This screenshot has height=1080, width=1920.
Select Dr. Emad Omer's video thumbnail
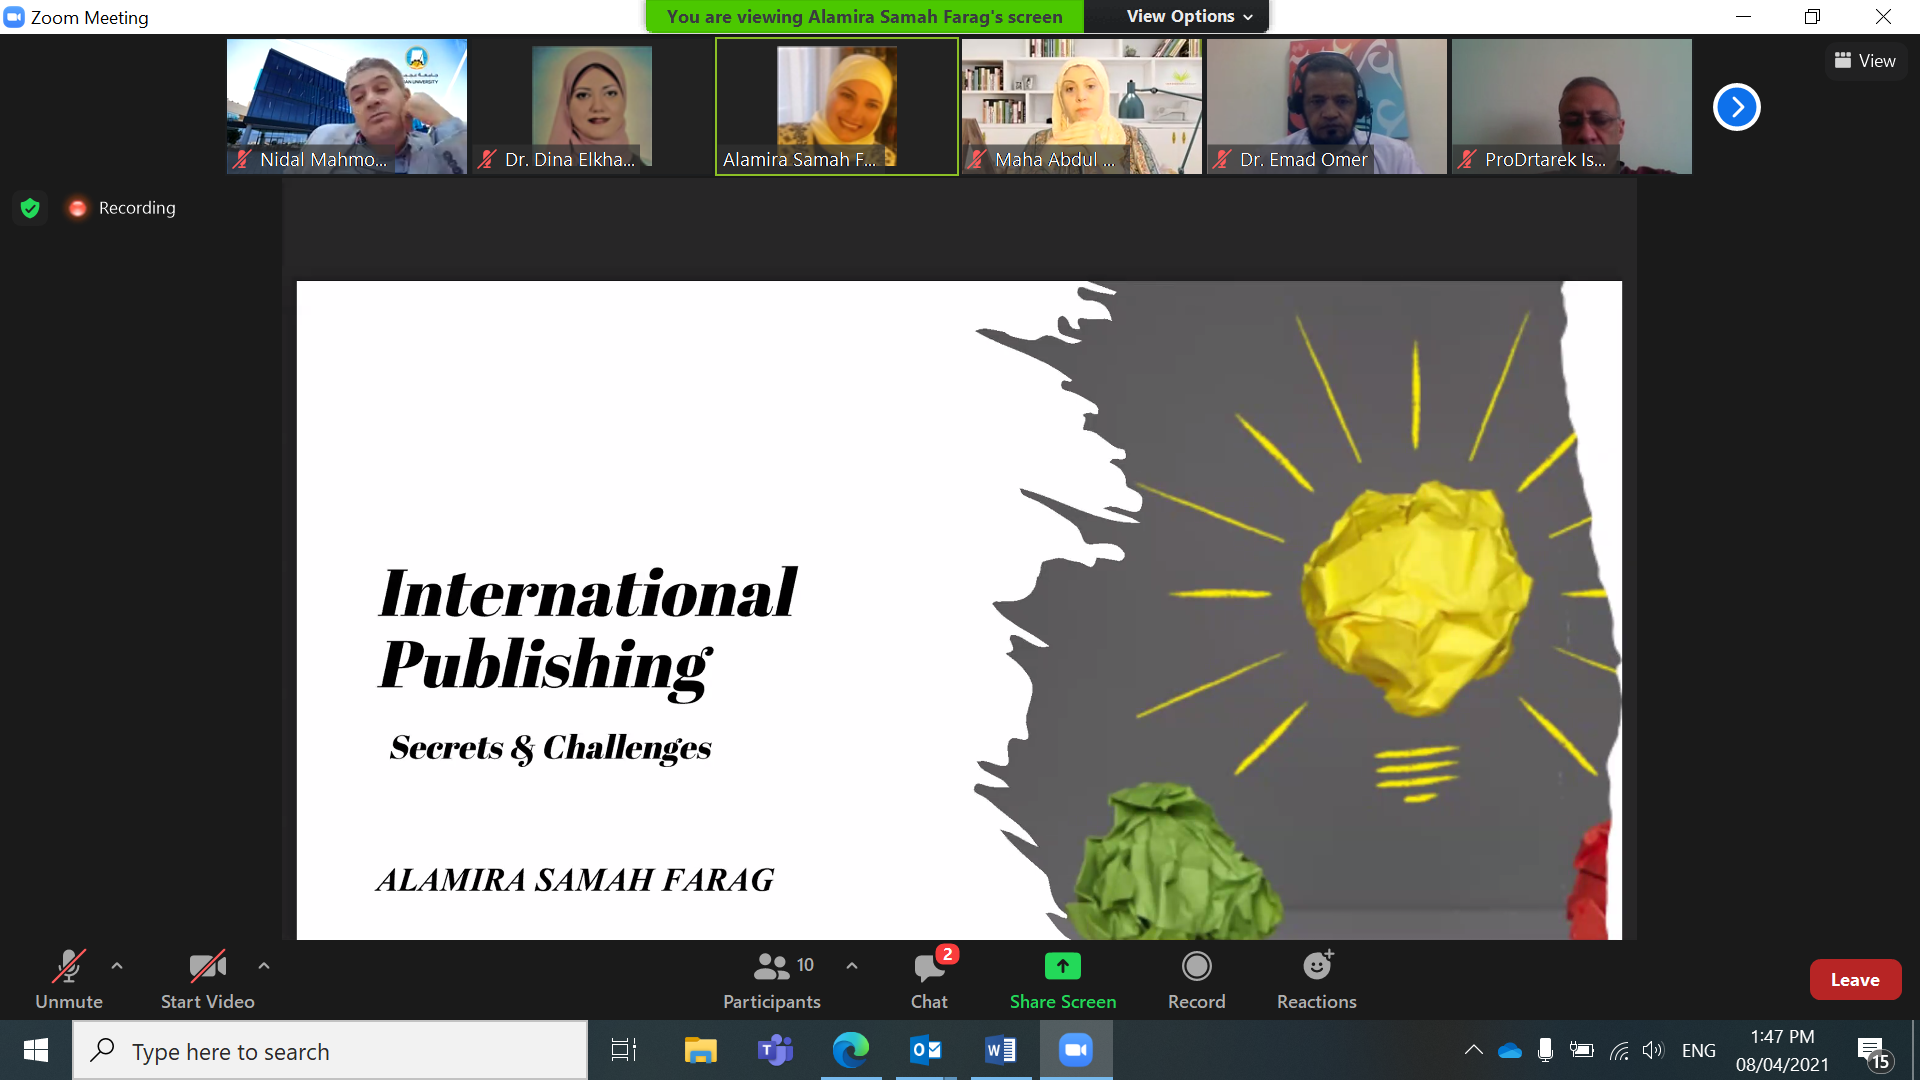[x=1326, y=106]
